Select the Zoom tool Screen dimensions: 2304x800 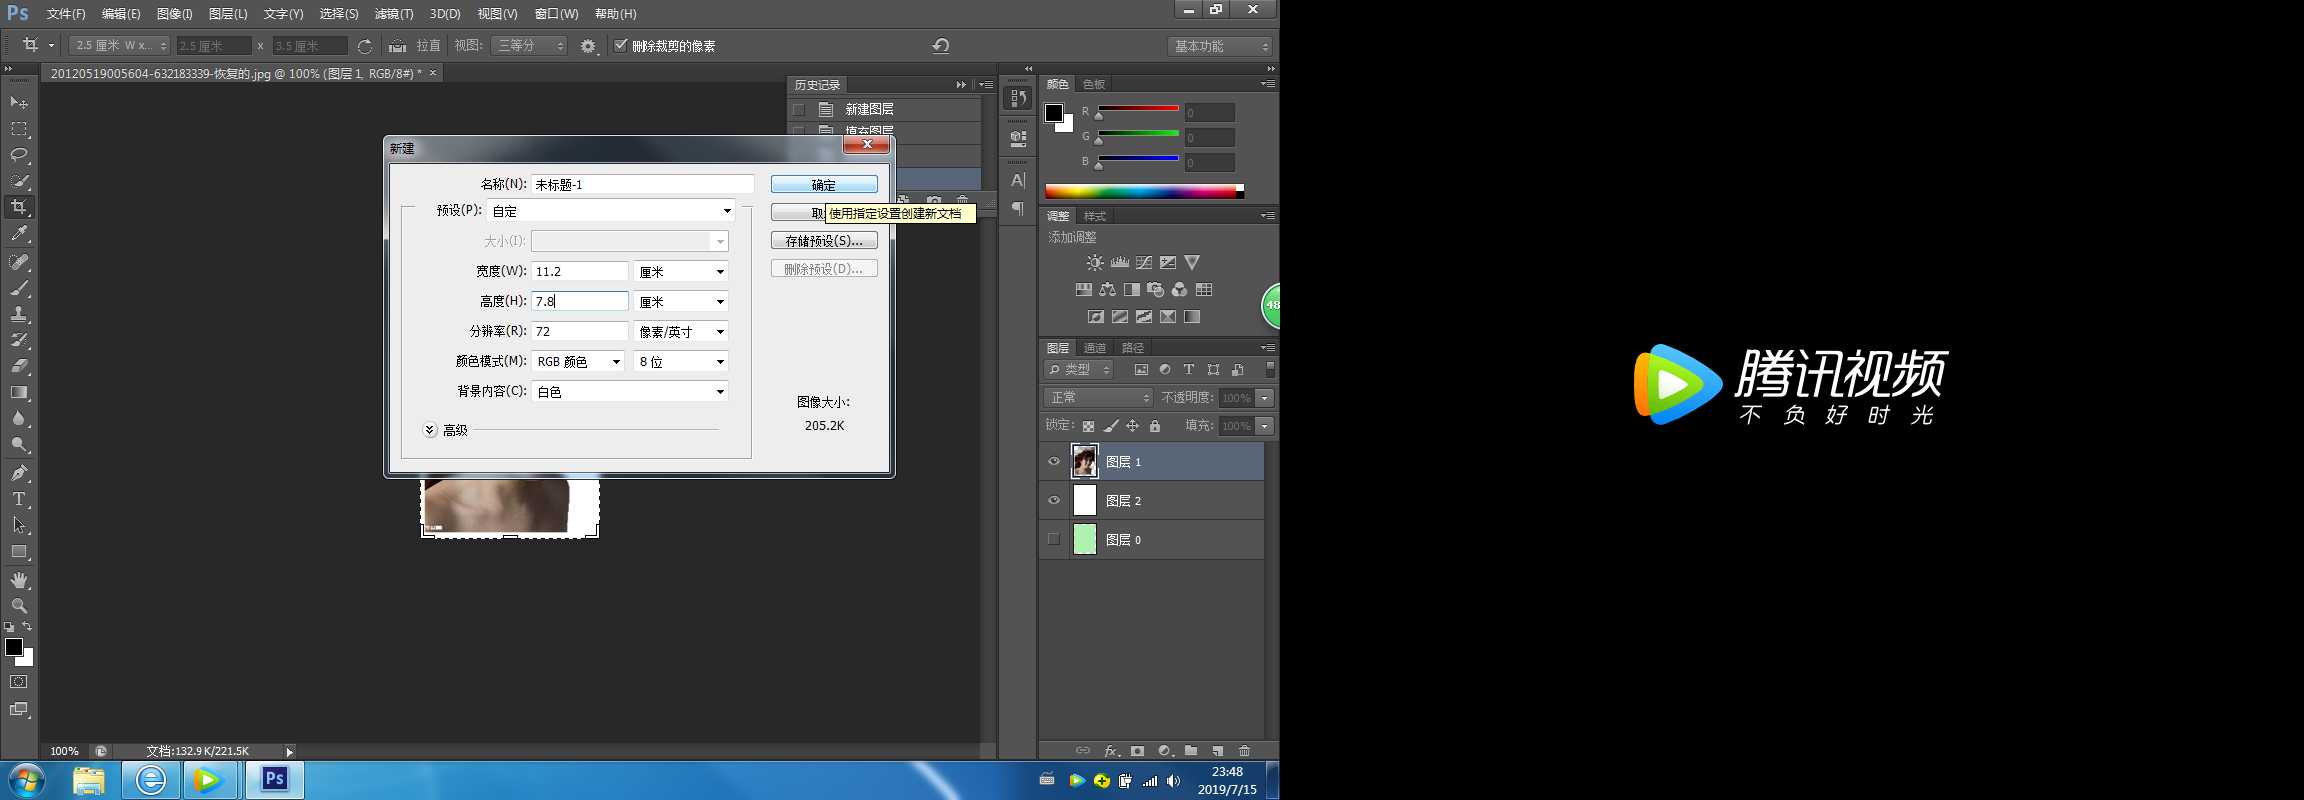pyautogui.click(x=19, y=606)
